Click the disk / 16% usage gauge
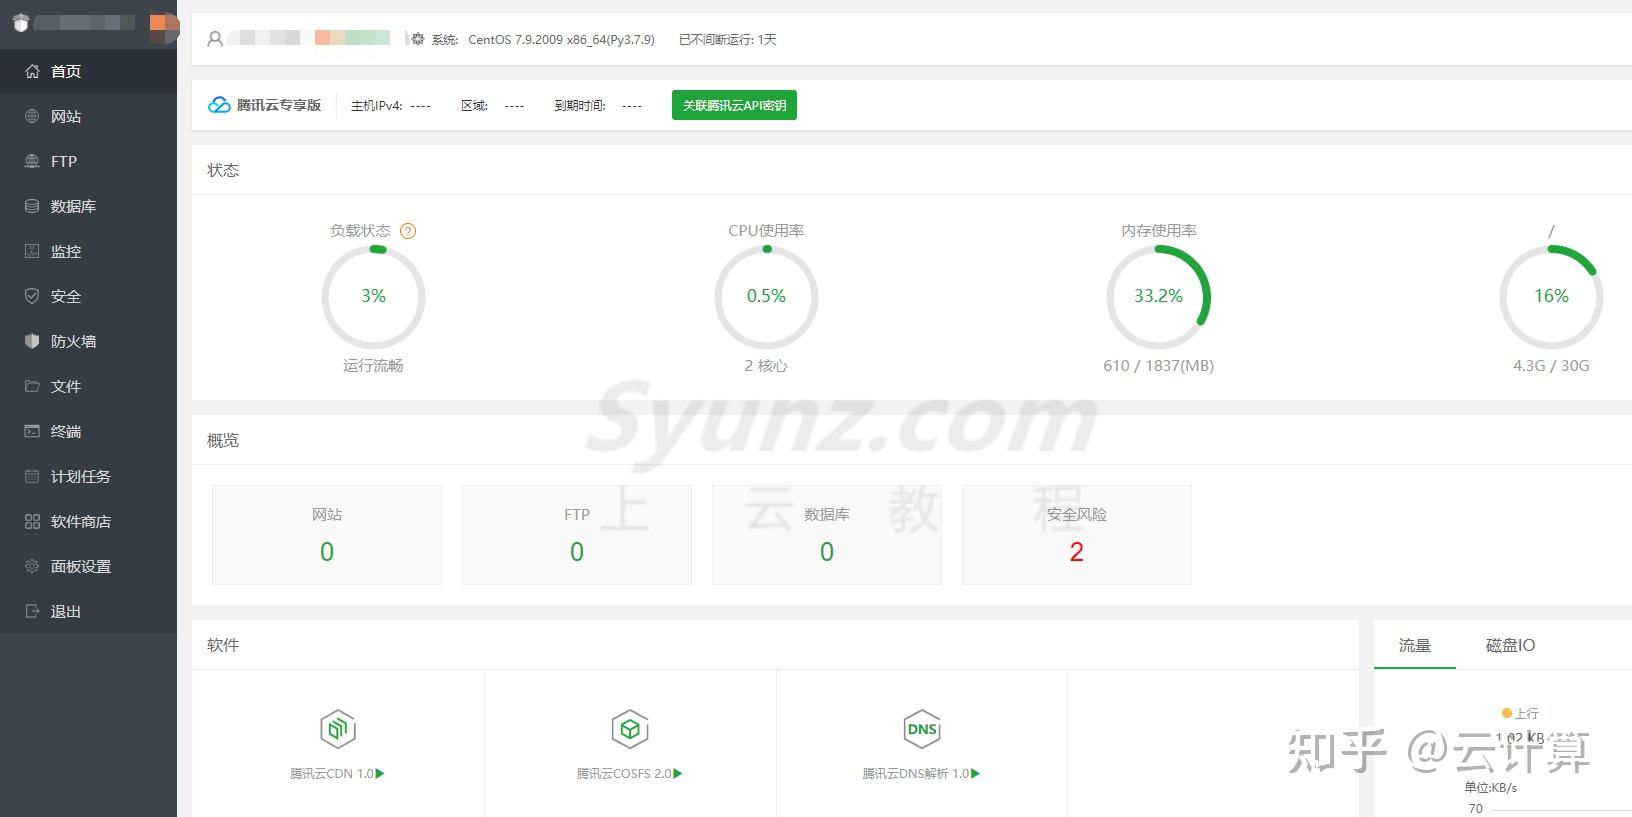The image size is (1632, 817). [1551, 297]
